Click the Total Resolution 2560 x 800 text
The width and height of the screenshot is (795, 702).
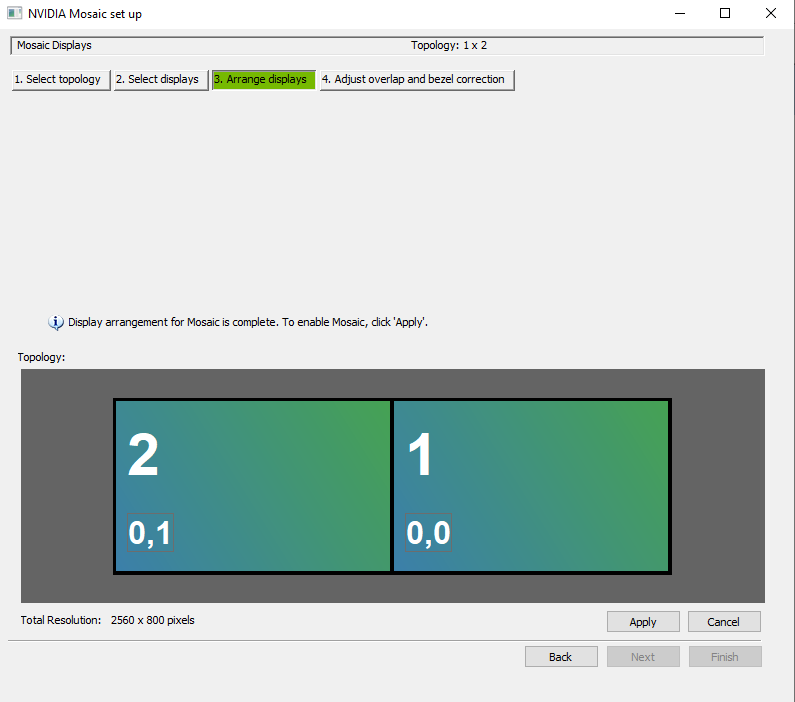108,621
